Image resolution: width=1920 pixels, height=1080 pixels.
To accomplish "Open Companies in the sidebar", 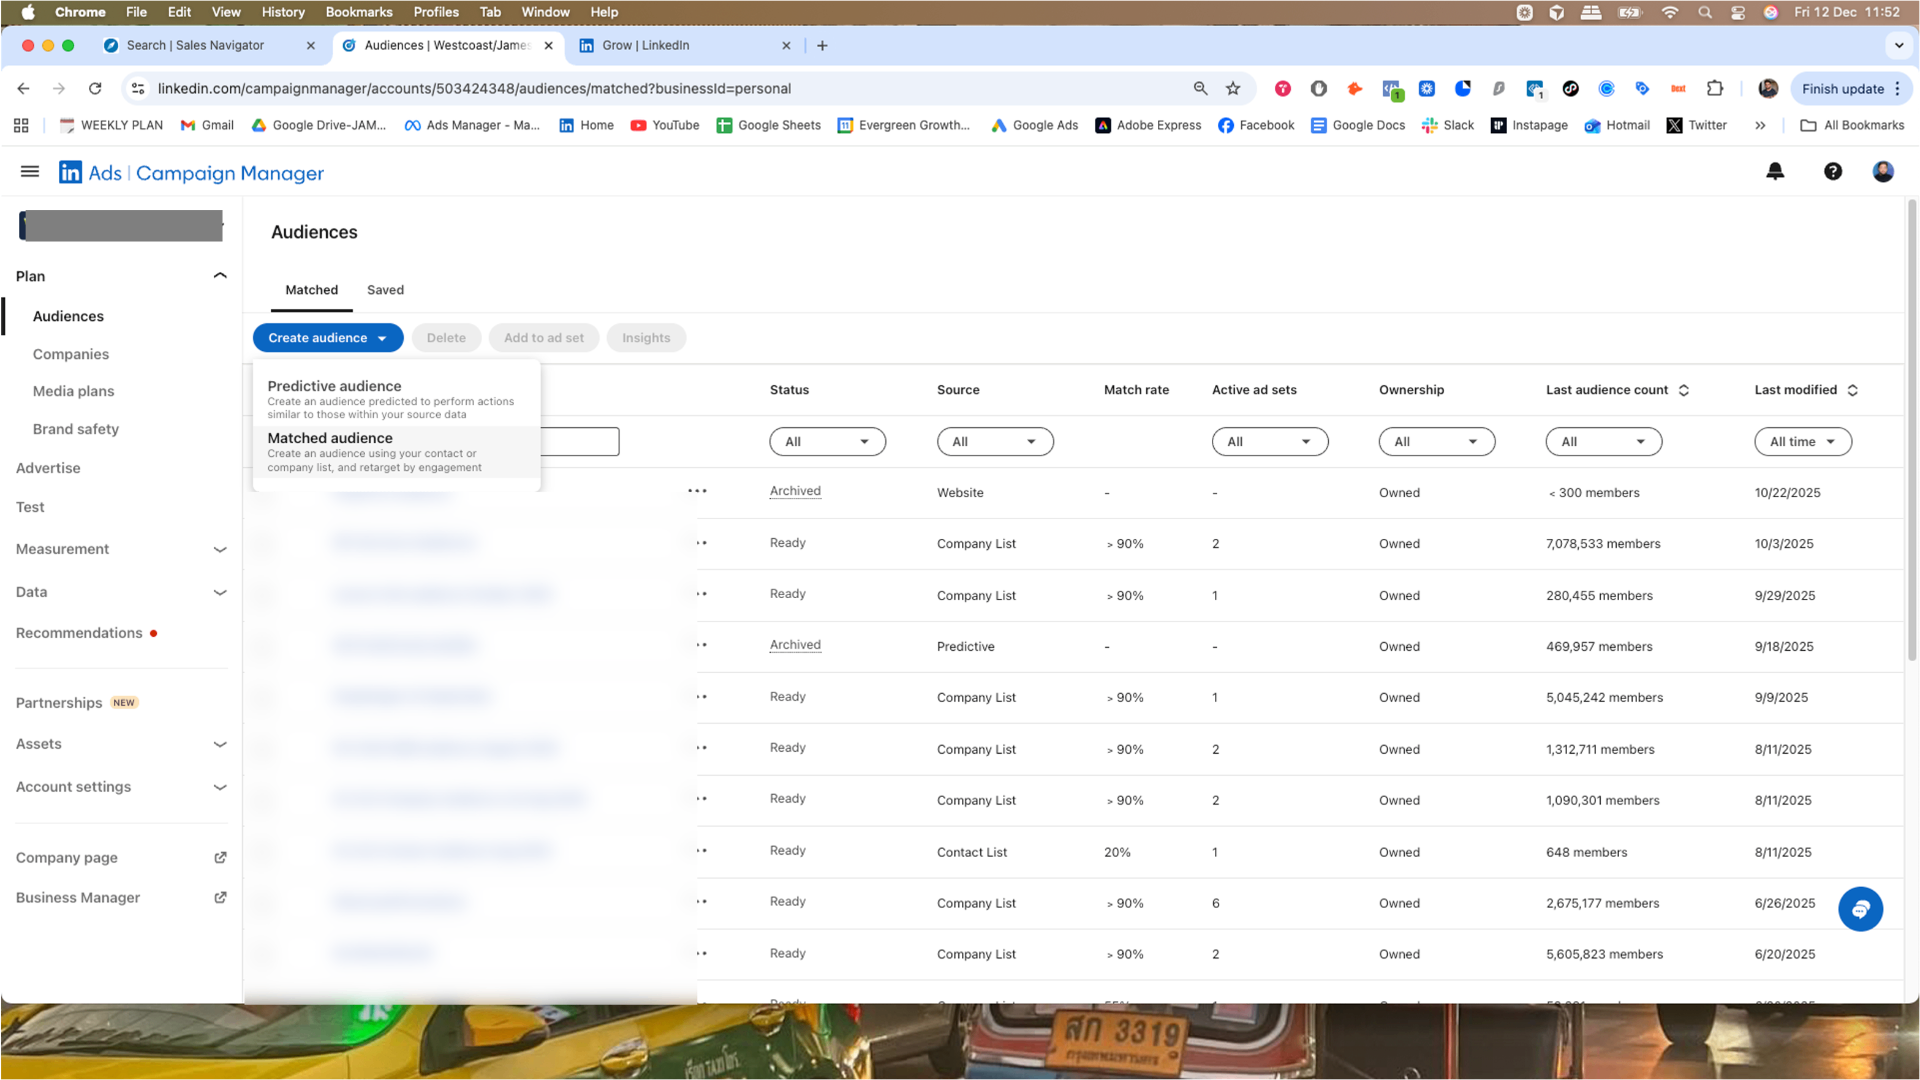I will 71,354.
